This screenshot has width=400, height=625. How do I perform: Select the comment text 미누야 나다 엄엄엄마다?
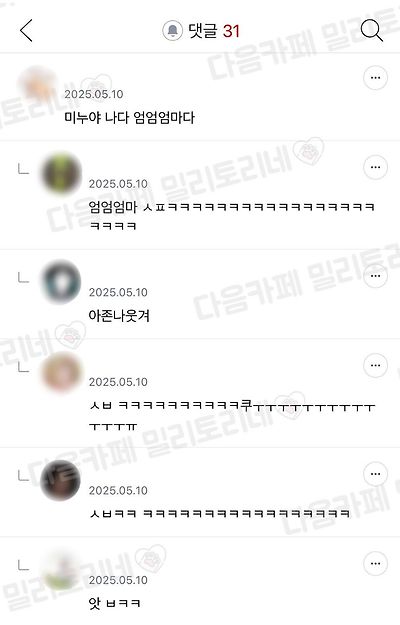click(129, 118)
